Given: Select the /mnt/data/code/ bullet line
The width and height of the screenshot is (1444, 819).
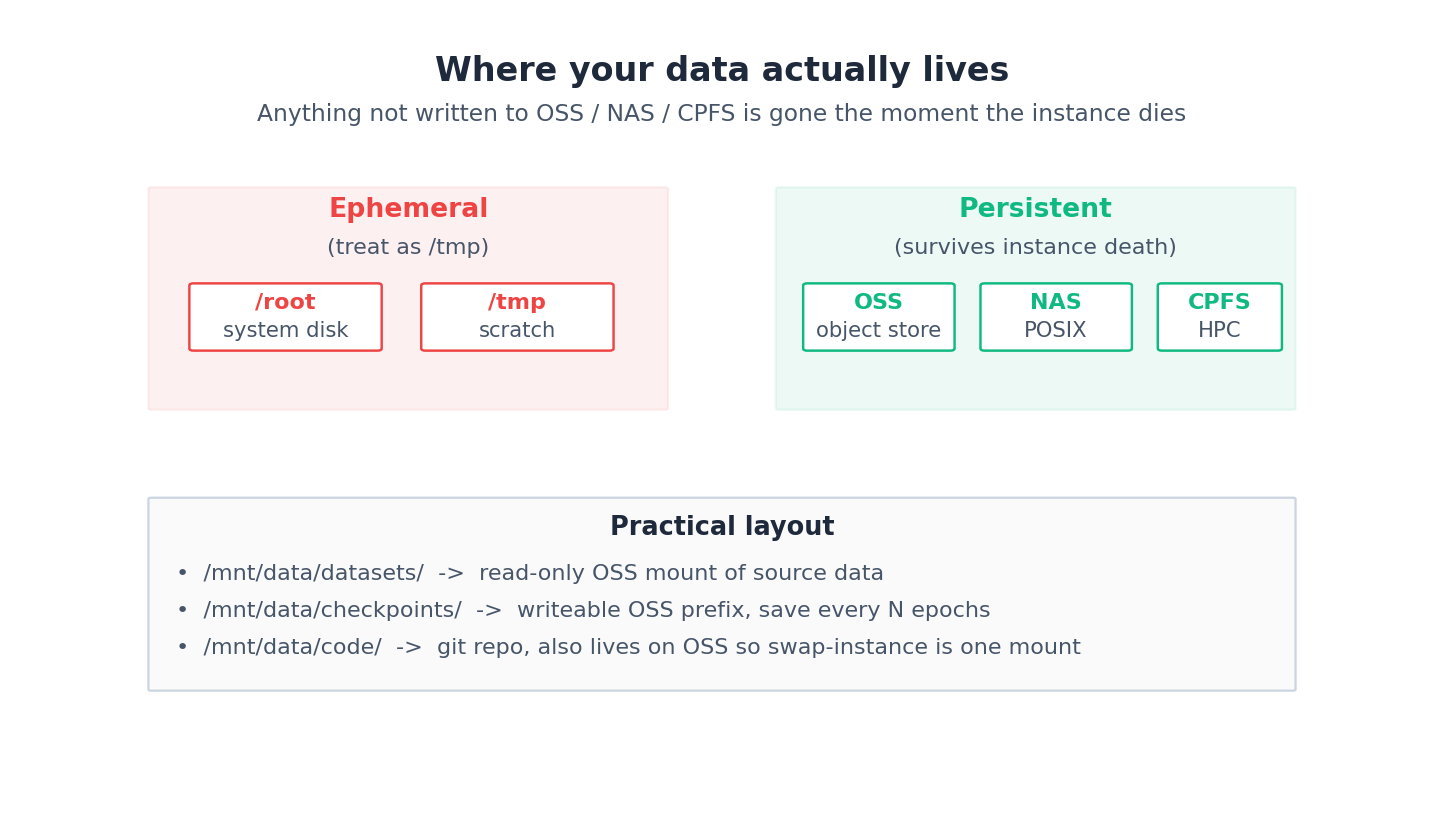Looking at the screenshot, I should [628, 648].
